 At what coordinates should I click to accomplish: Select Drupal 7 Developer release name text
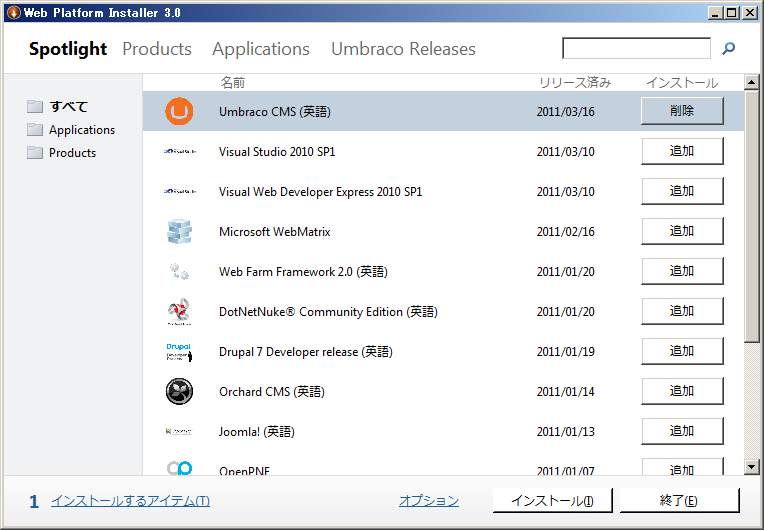[306, 352]
